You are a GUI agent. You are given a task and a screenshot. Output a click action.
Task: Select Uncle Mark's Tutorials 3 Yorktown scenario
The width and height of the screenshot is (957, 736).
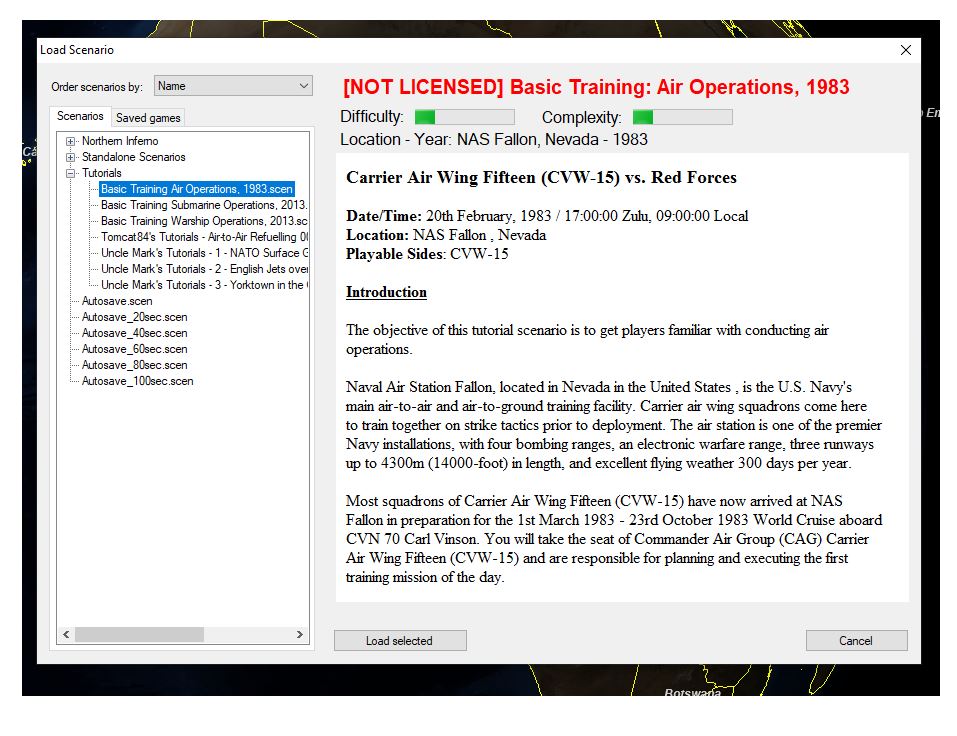(204, 284)
